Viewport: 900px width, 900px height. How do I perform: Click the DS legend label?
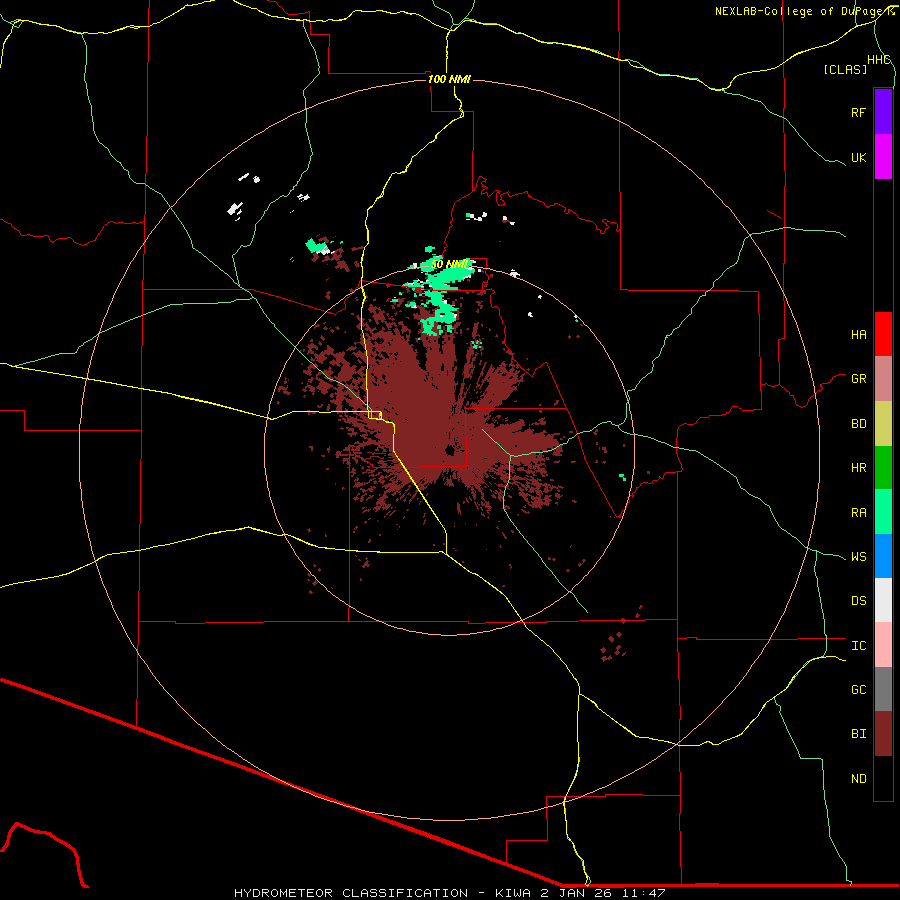(x=858, y=601)
